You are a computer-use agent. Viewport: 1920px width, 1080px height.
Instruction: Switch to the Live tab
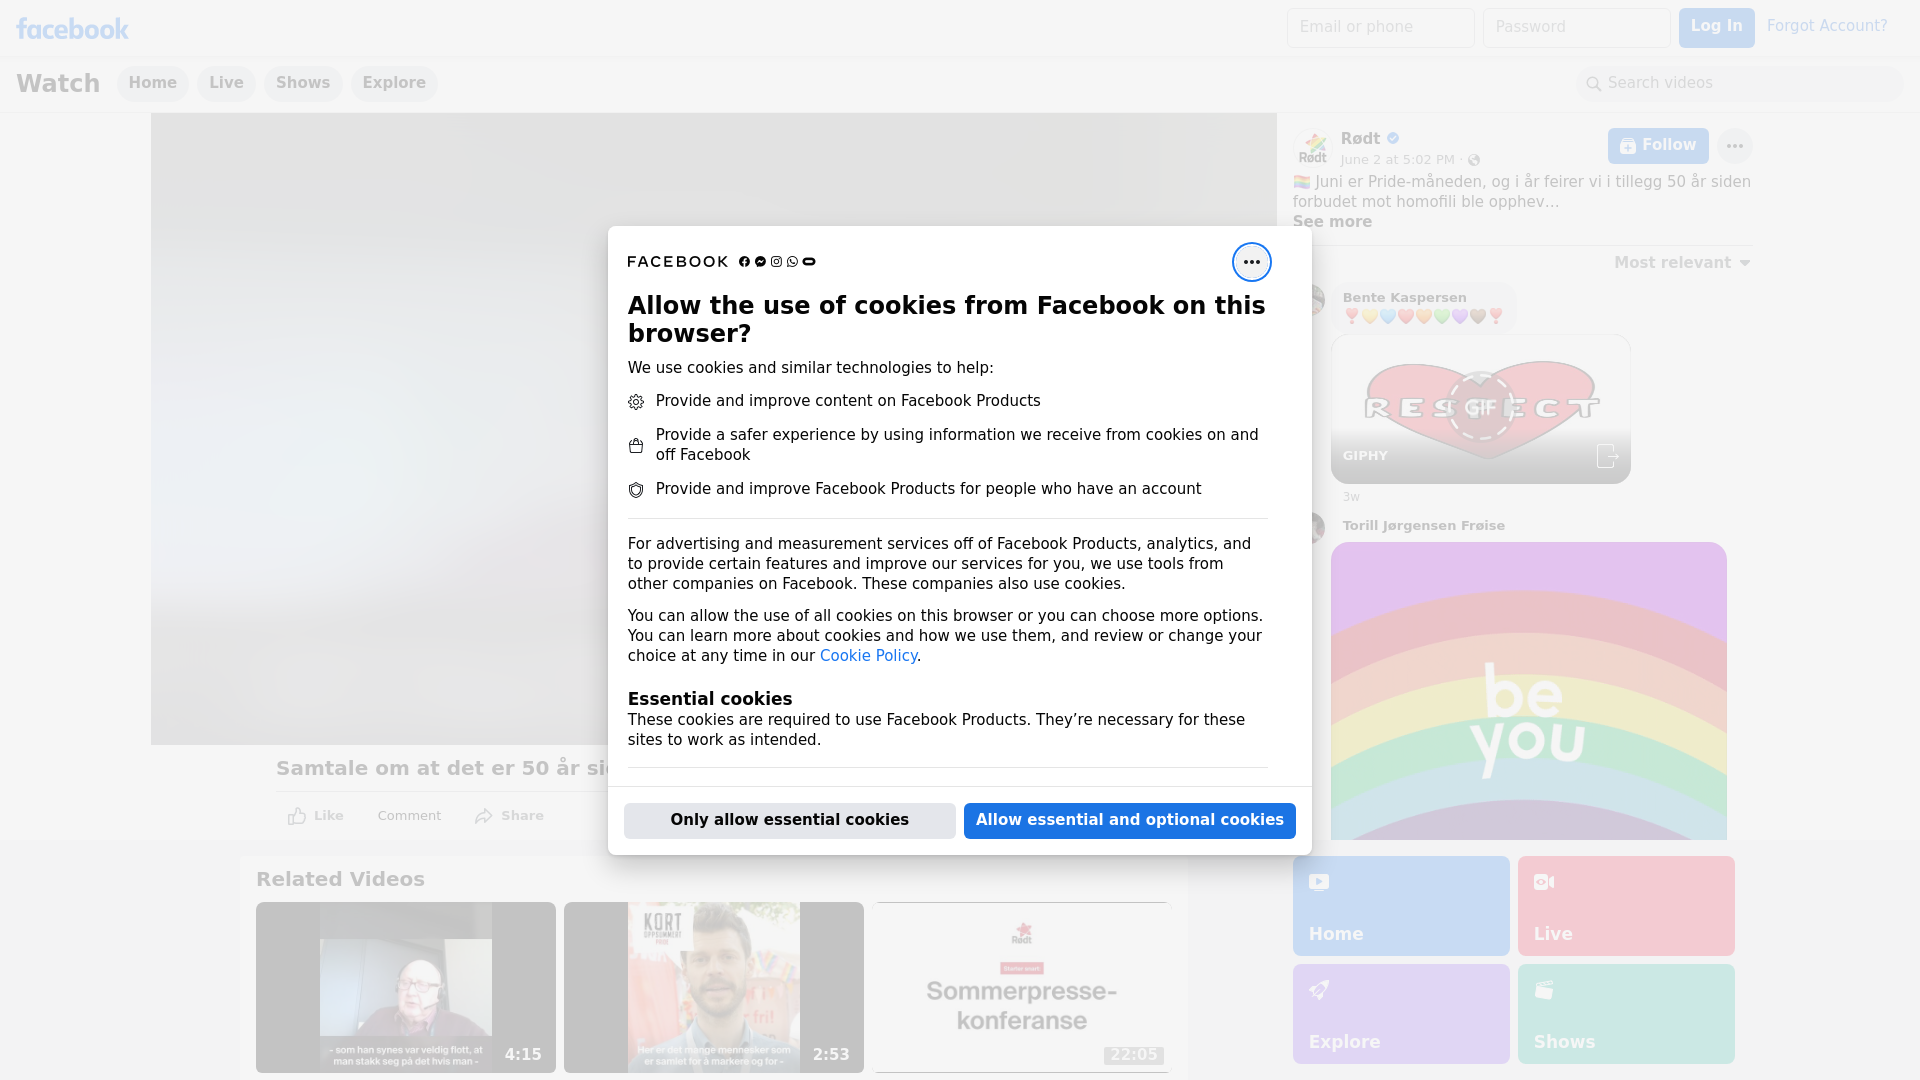point(226,83)
